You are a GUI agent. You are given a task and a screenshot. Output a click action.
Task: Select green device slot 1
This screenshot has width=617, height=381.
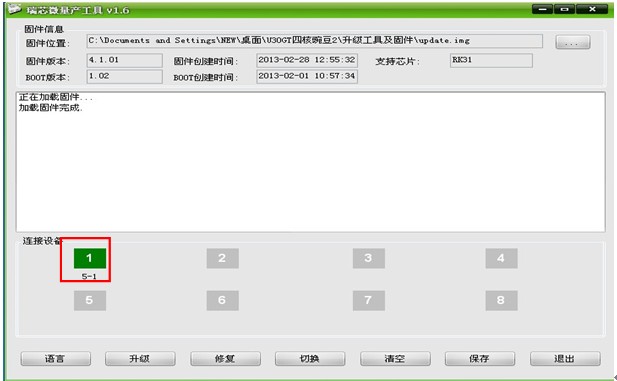coord(90,258)
